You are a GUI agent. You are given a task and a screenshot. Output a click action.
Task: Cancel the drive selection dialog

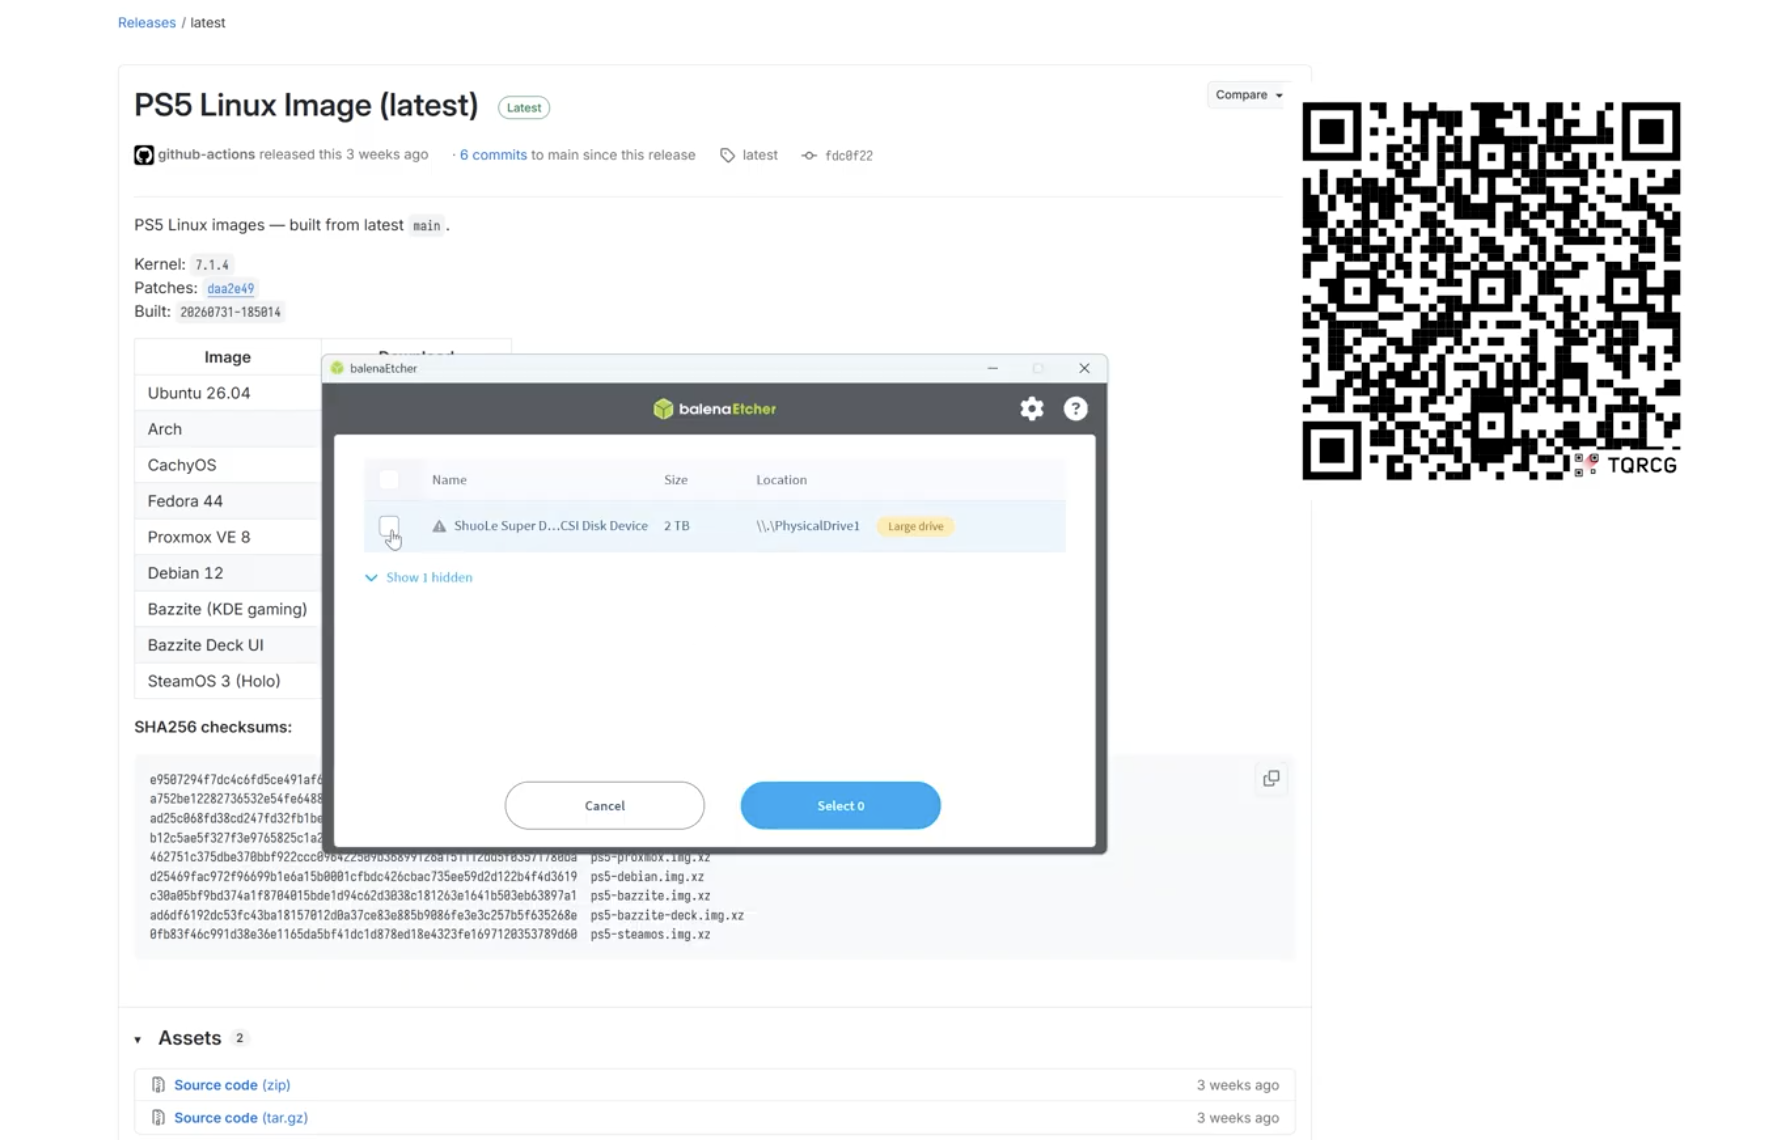click(x=604, y=805)
